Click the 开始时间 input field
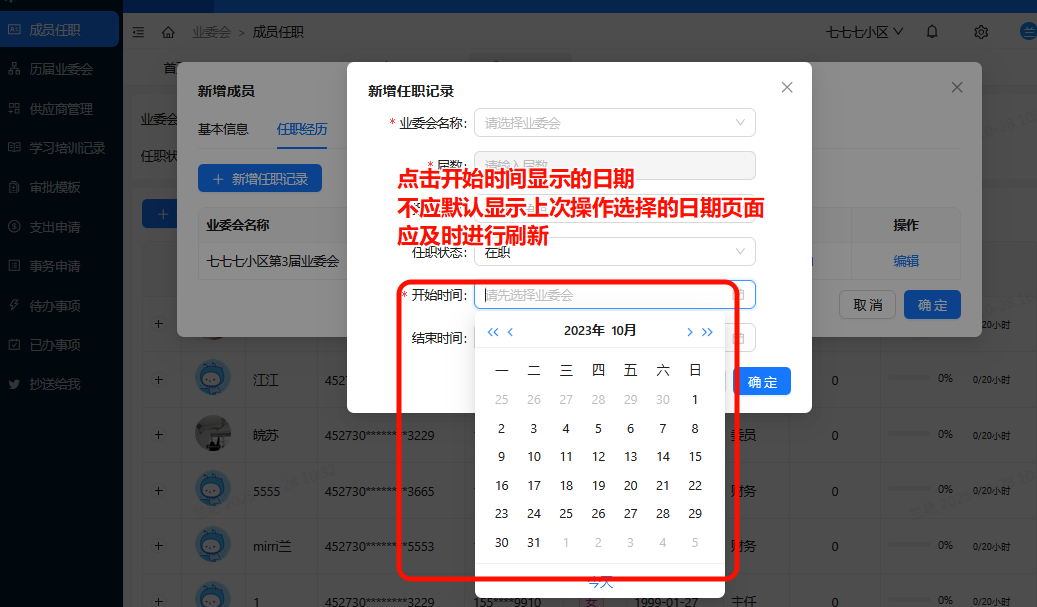 (x=606, y=295)
